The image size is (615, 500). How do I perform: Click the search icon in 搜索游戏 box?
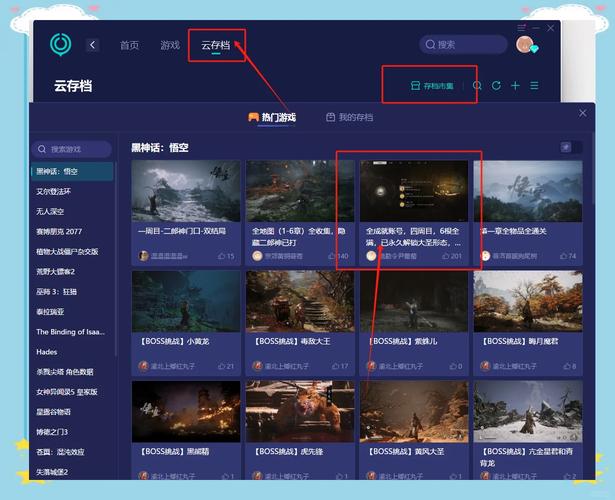tap(42, 149)
